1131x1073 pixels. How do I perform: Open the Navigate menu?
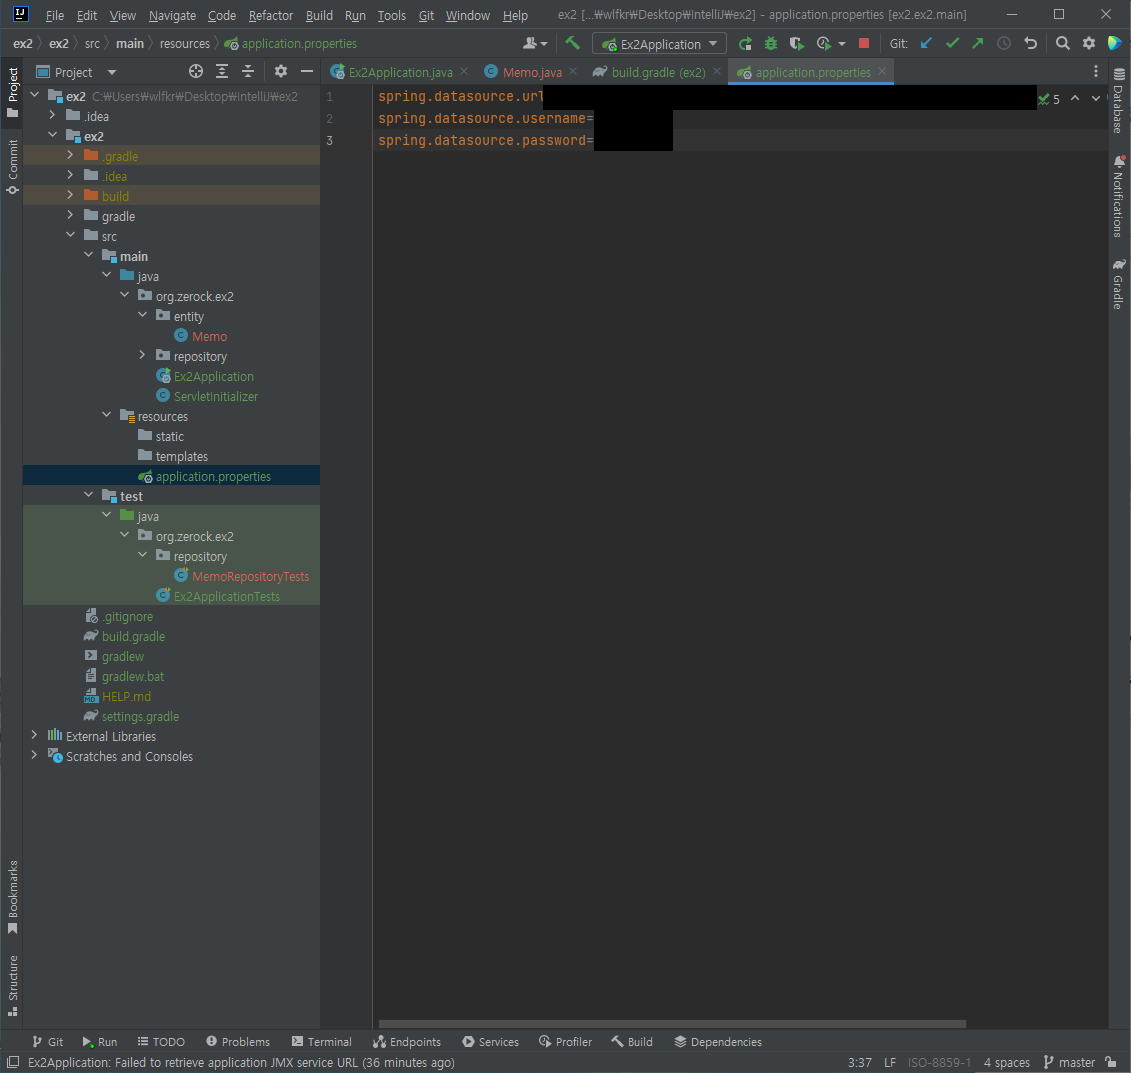pos(172,15)
